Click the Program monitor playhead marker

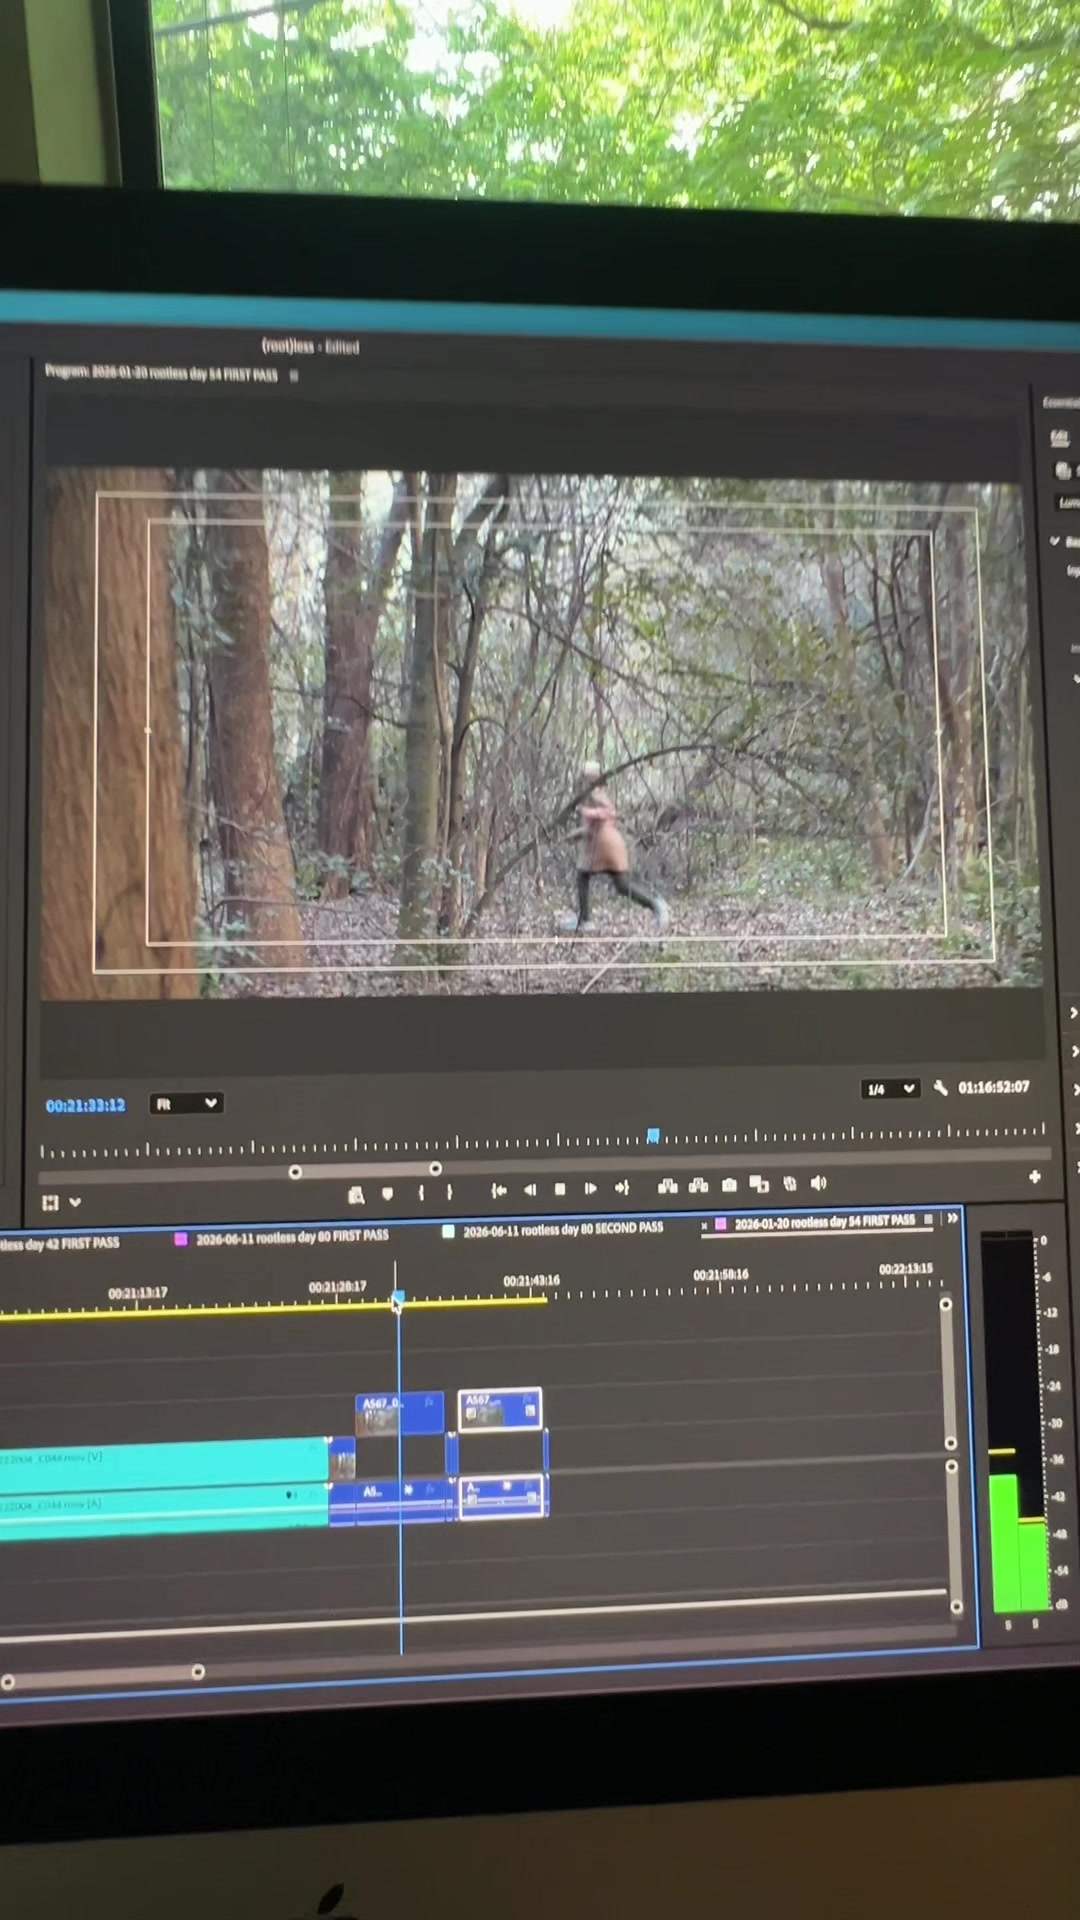click(x=653, y=1135)
